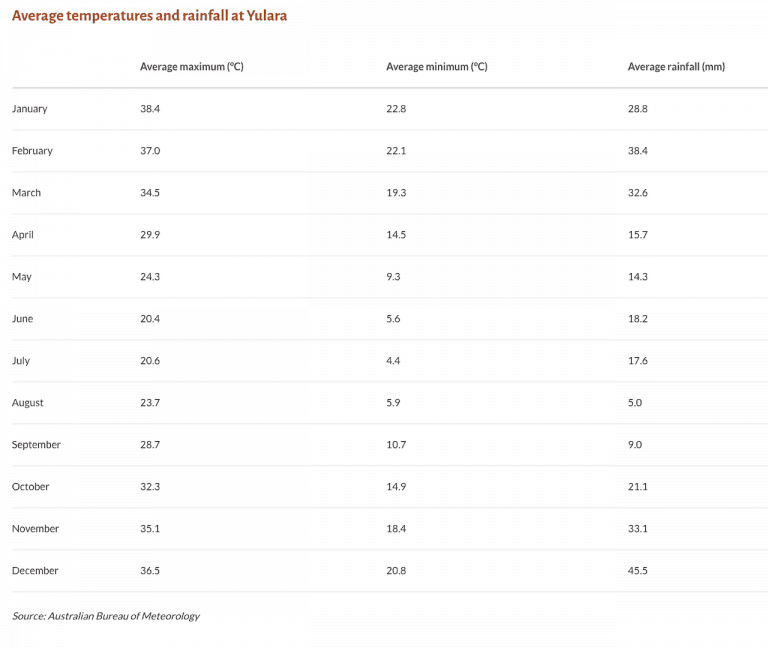
Task: Click the 'Average maximum (°C)' column header
Action: (192, 67)
